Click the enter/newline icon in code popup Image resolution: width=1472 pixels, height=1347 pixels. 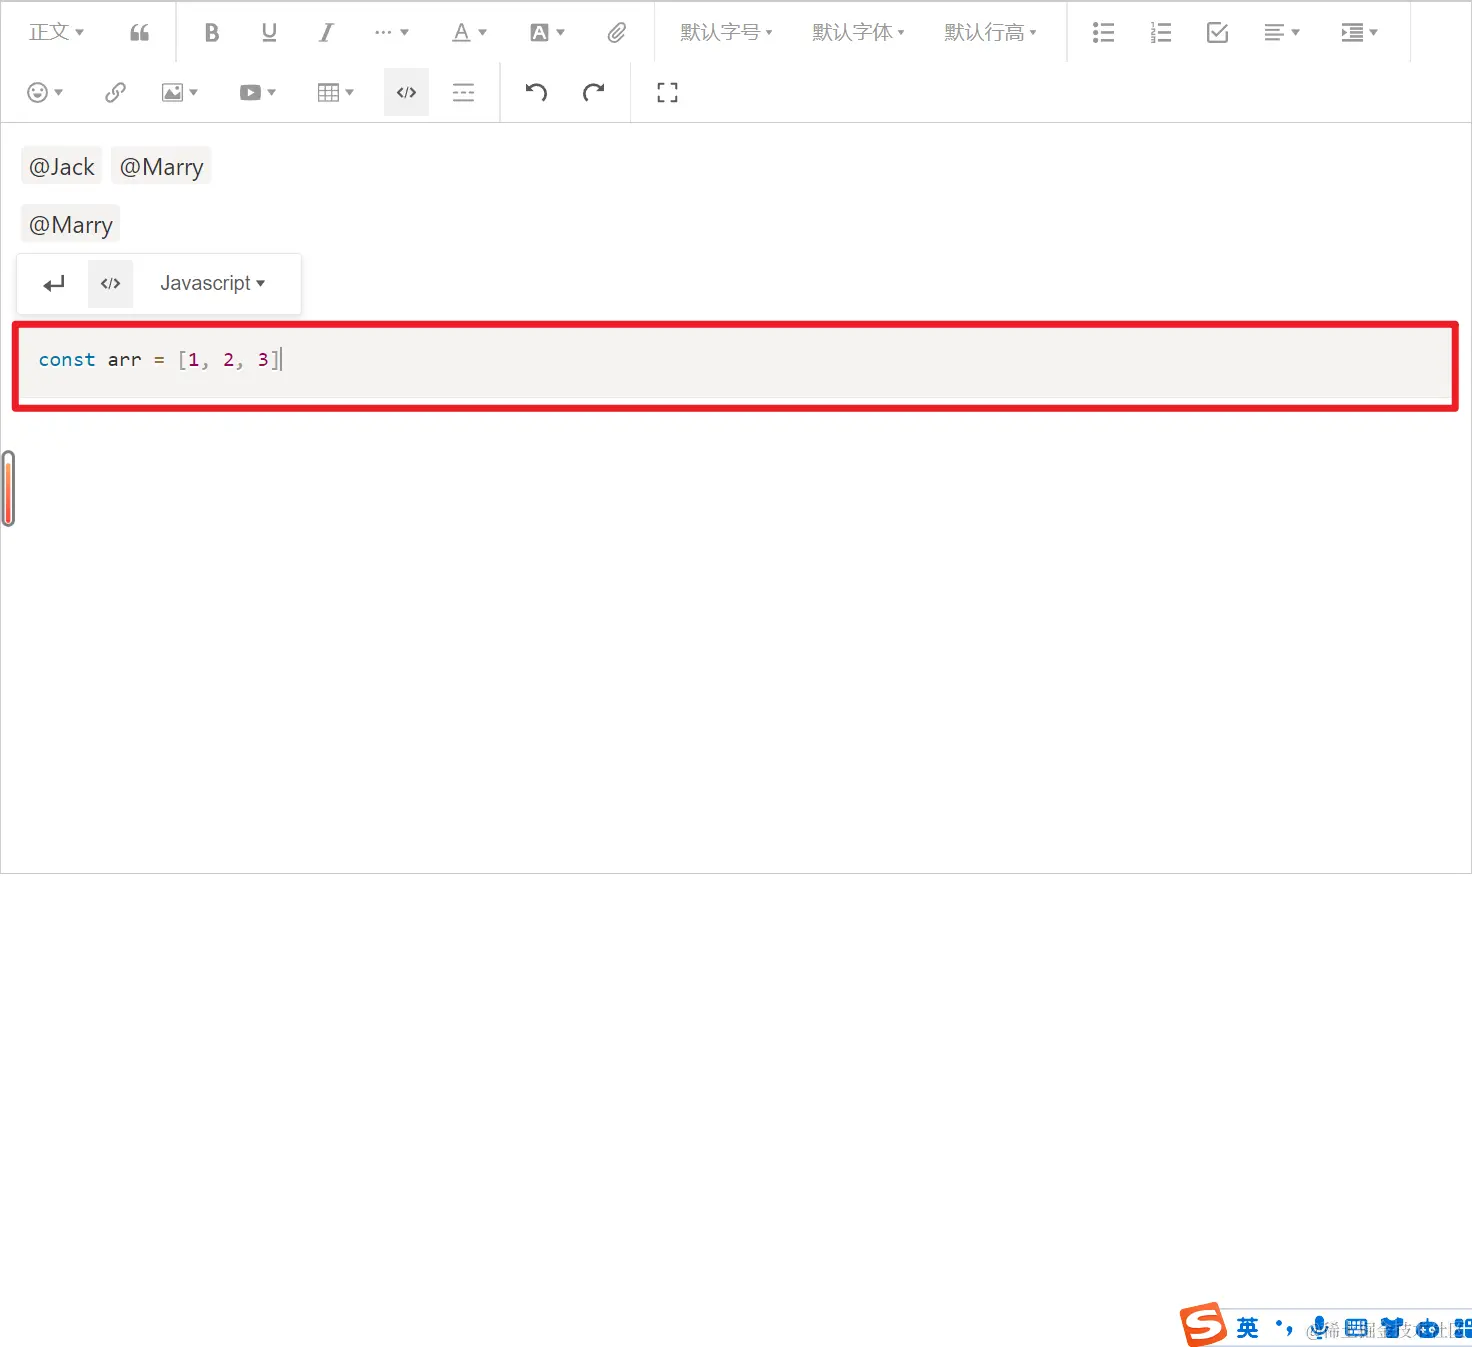54,284
